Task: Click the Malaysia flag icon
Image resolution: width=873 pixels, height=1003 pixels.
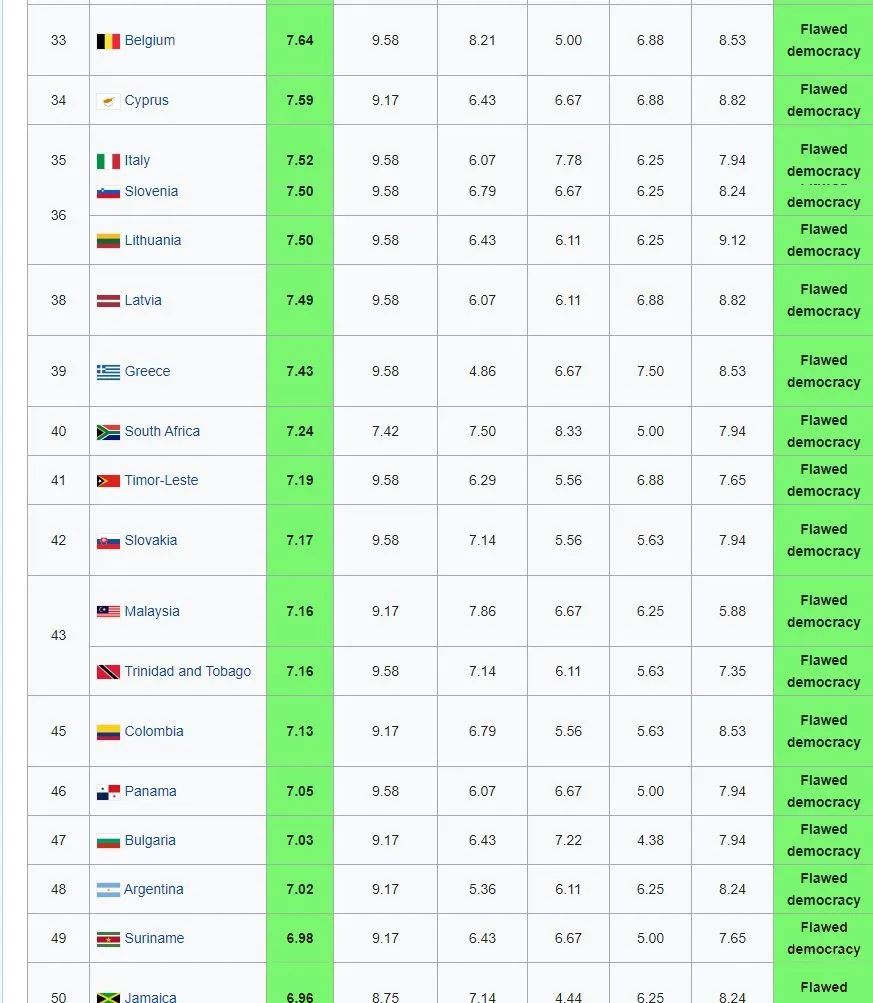Action: tap(108, 612)
